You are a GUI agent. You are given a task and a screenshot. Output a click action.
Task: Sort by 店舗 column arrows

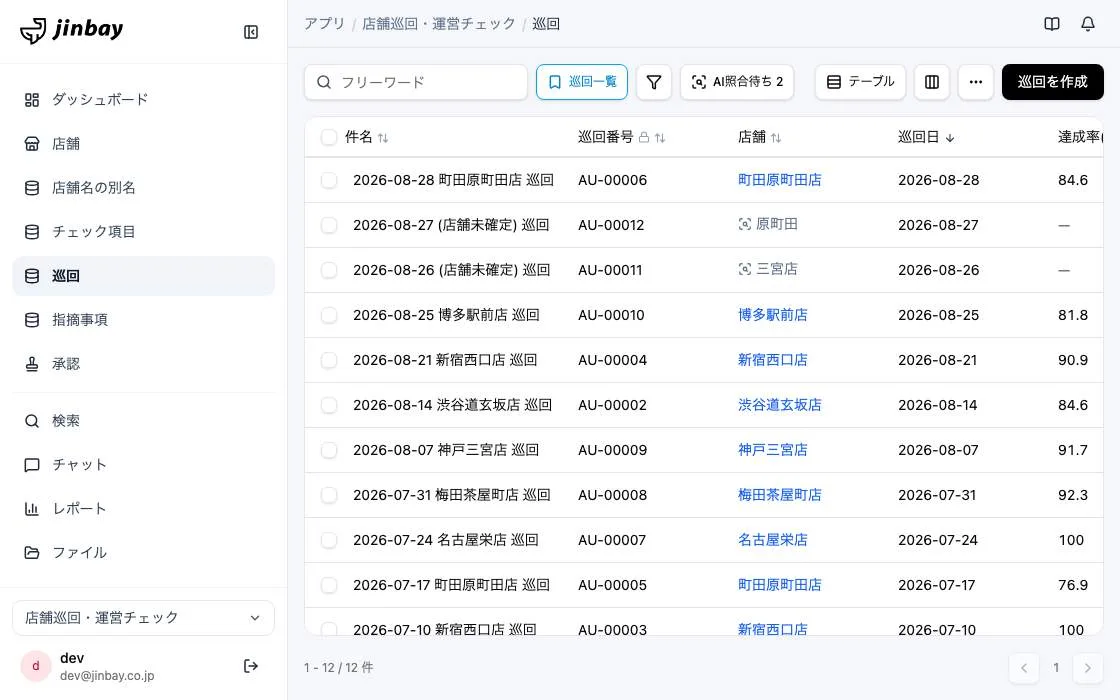(x=776, y=138)
